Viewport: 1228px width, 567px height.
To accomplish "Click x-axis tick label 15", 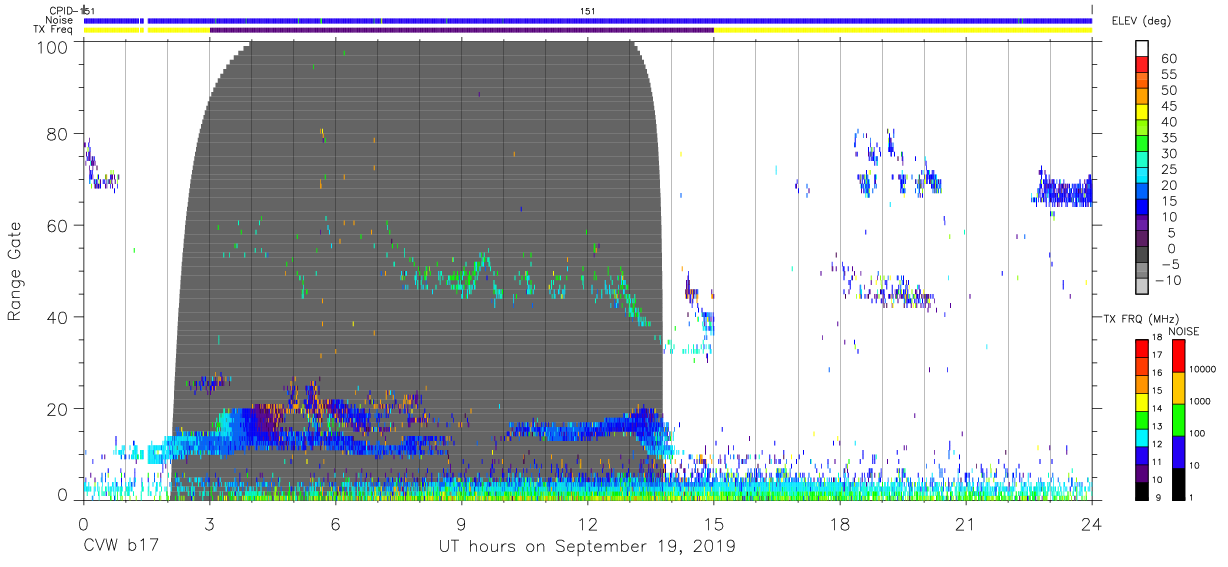I will pos(714,525).
